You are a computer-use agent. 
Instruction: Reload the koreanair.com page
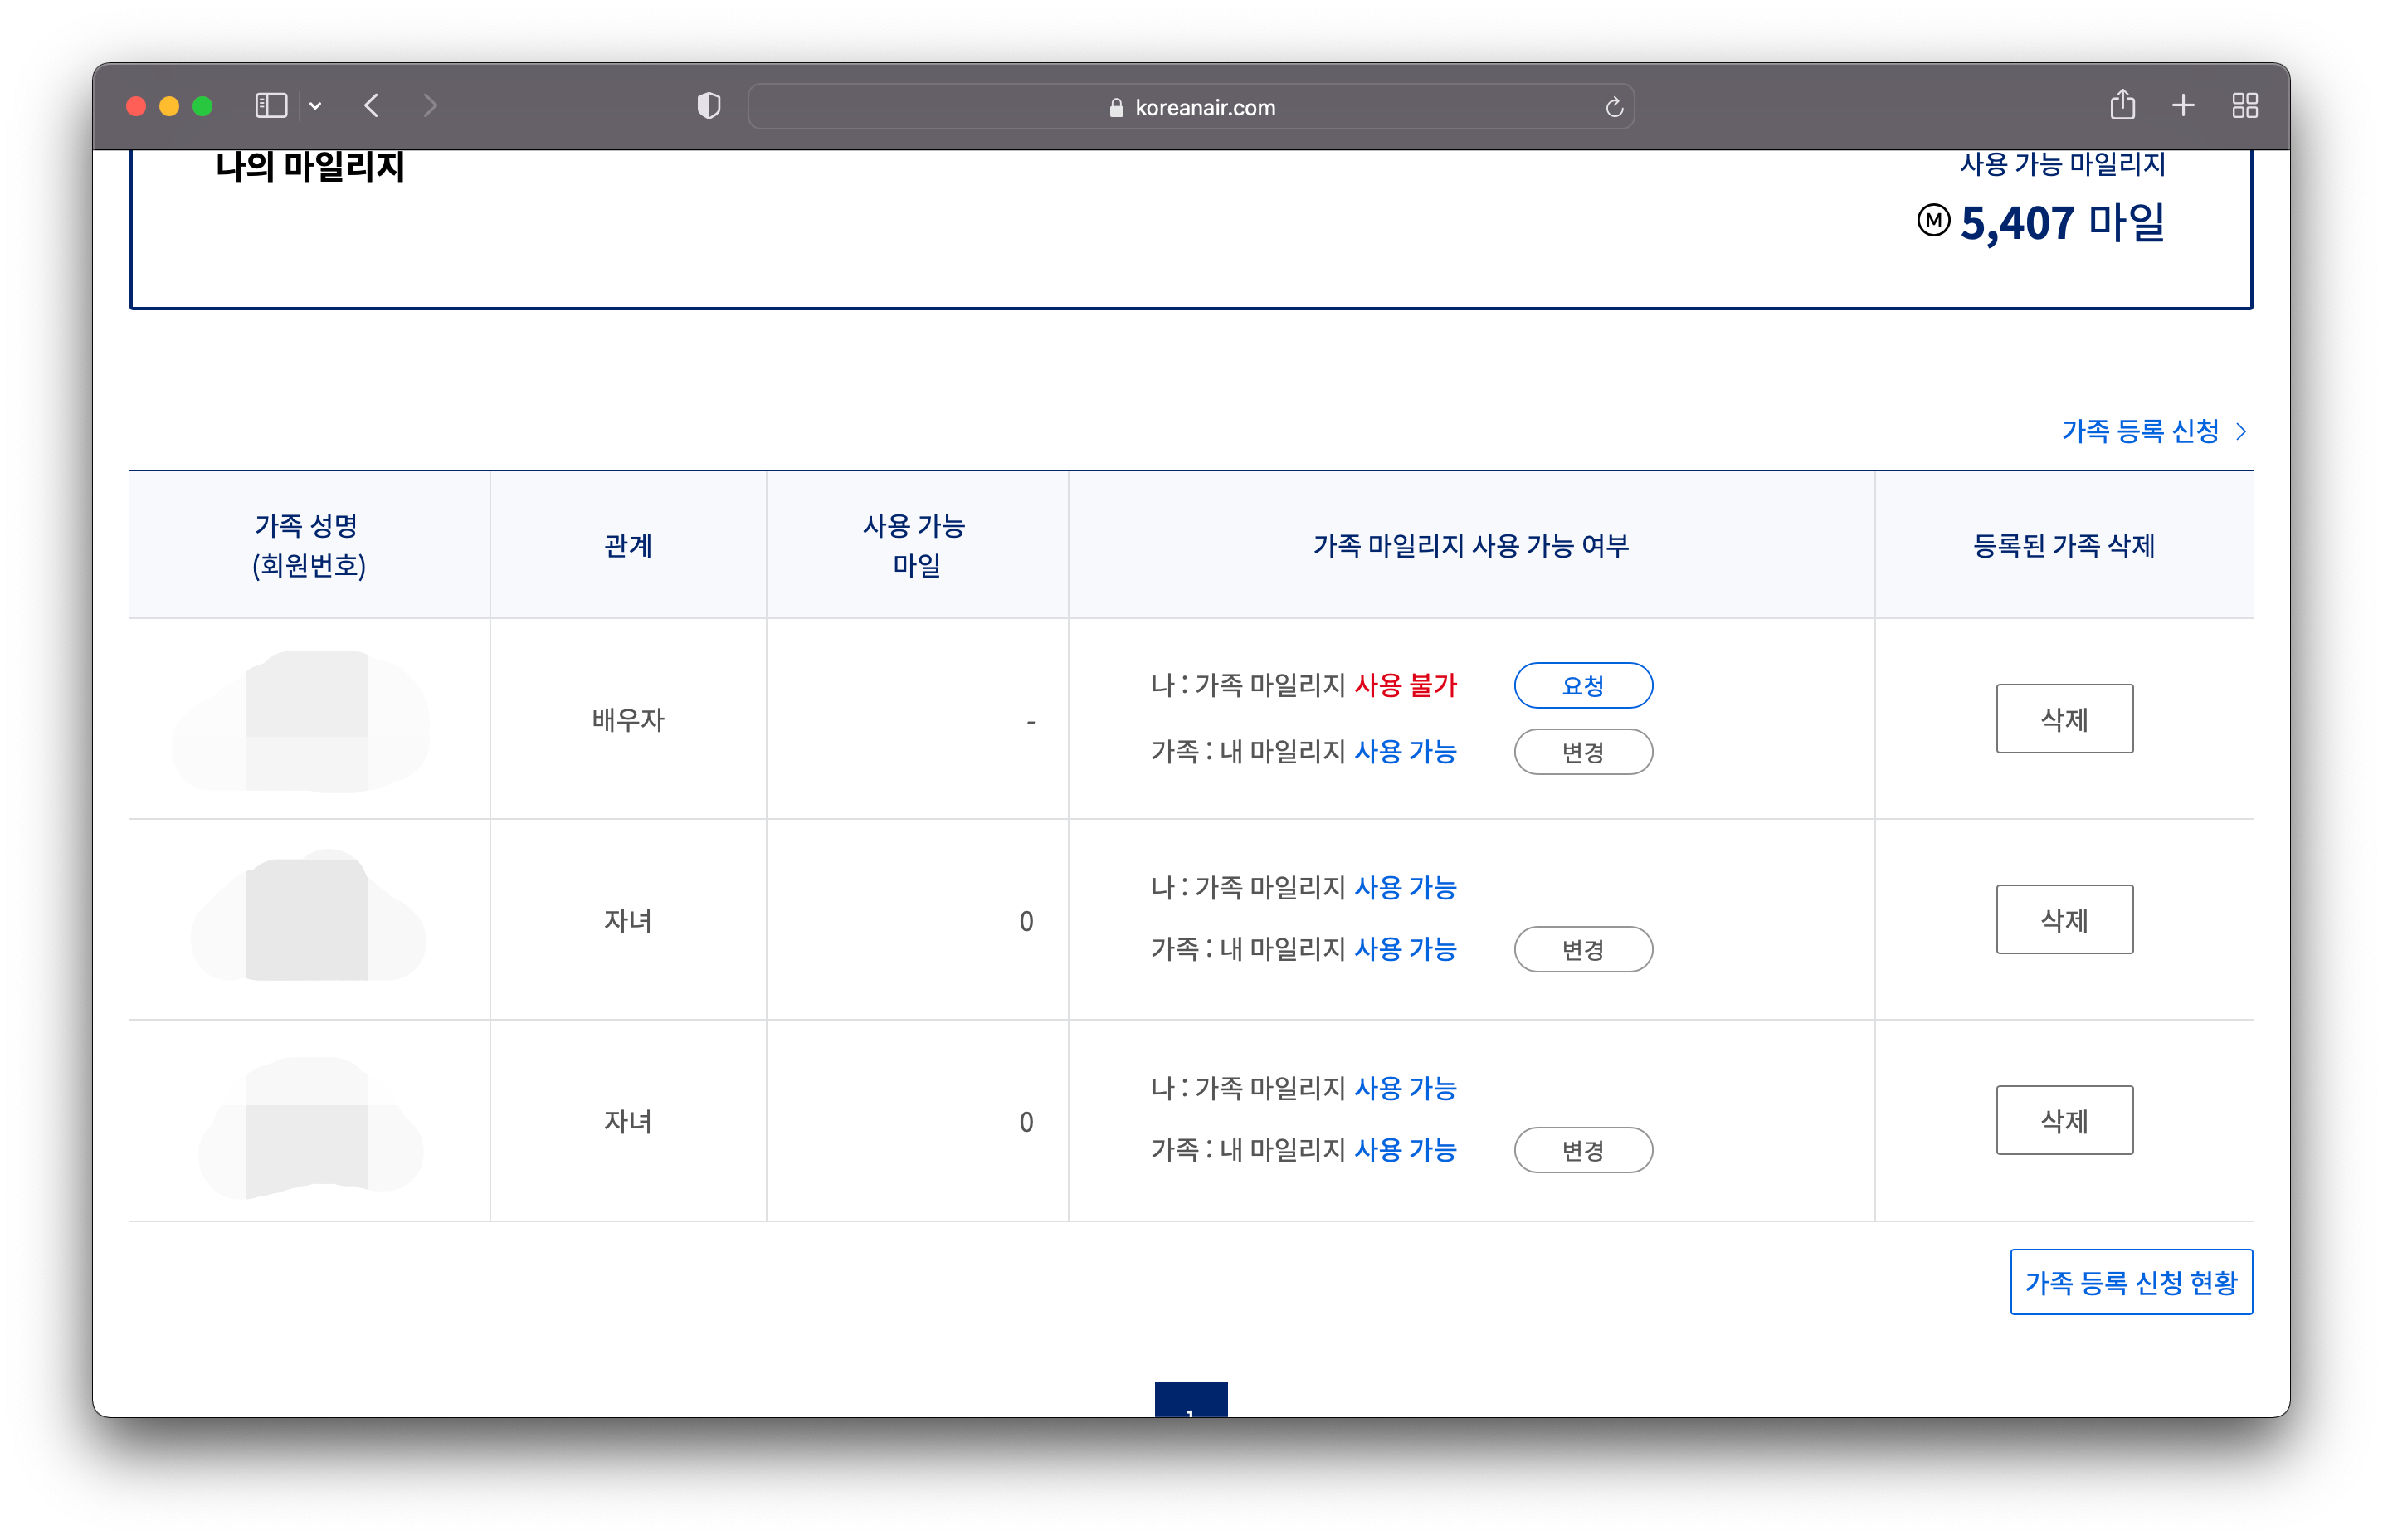coord(1613,107)
